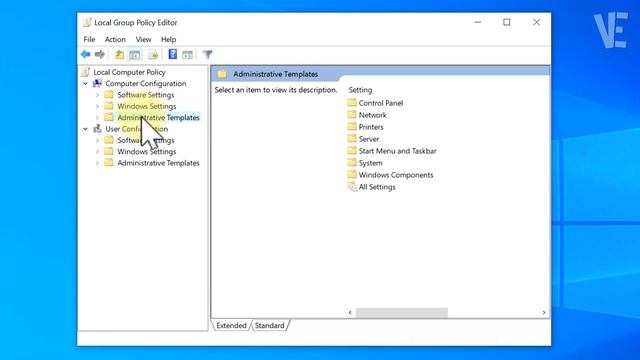The height and width of the screenshot is (360, 640).
Task: Expand Administrative Templates under Computer Configuration
Action: 97,118
